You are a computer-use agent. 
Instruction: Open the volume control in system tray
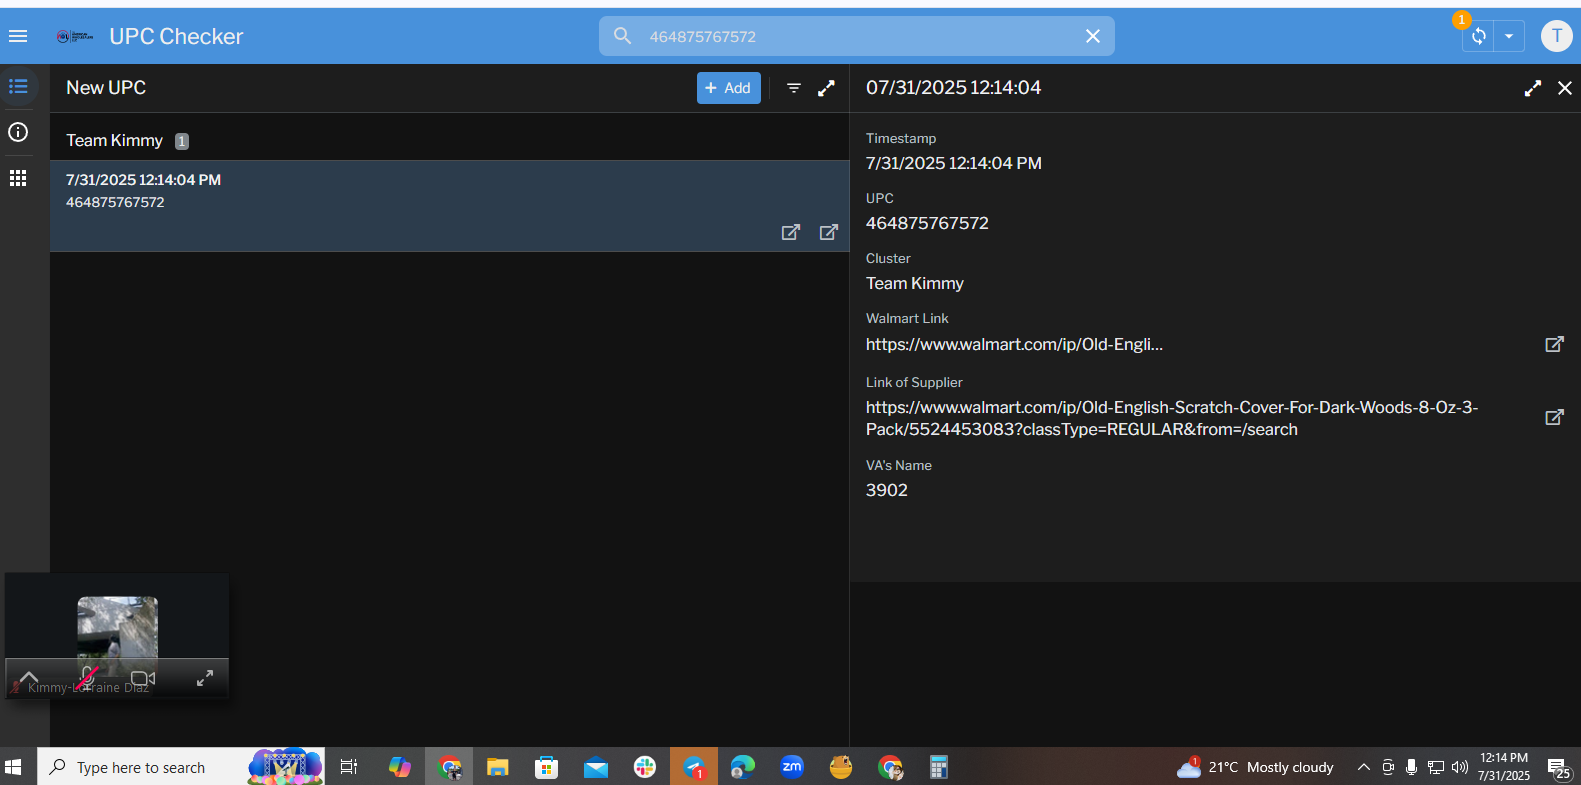pyautogui.click(x=1460, y=767)
